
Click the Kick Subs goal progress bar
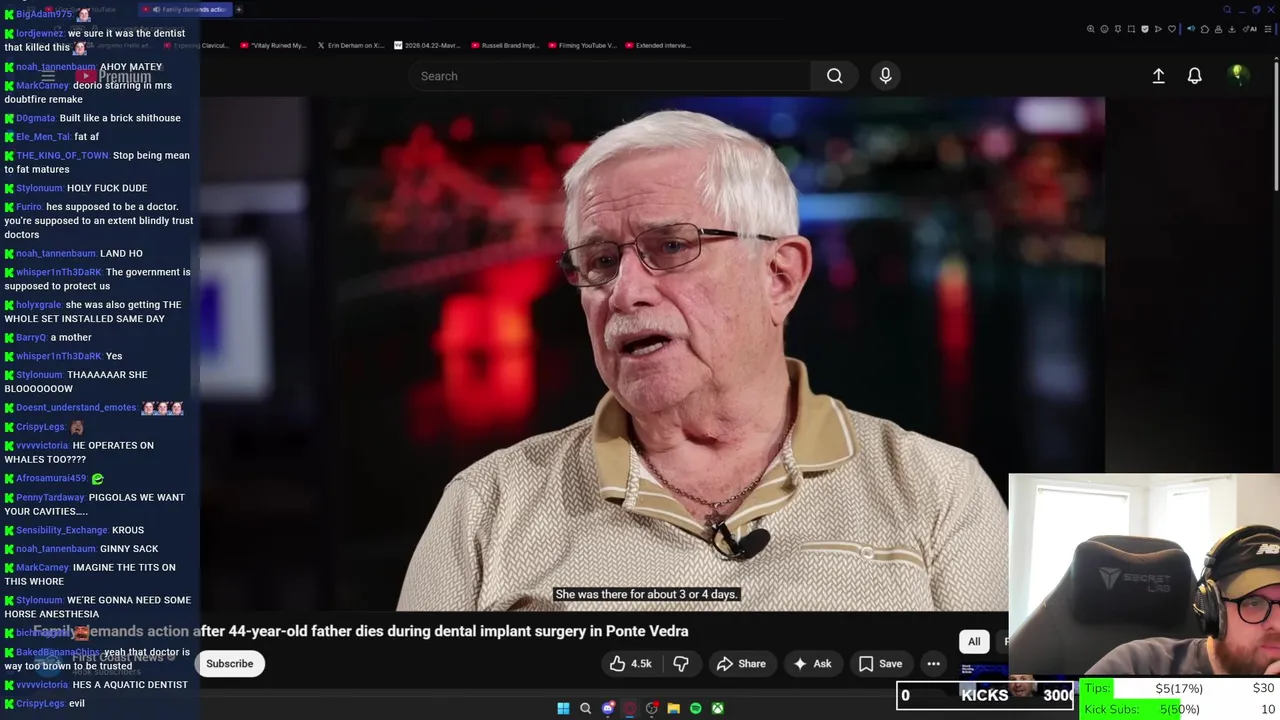pos(1180,709)
